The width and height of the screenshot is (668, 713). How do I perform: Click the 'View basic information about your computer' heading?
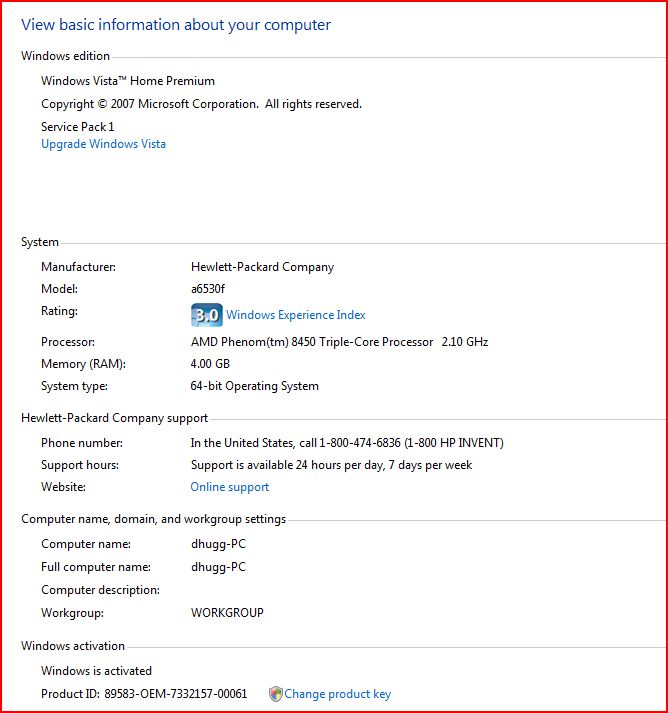point(176,24)
